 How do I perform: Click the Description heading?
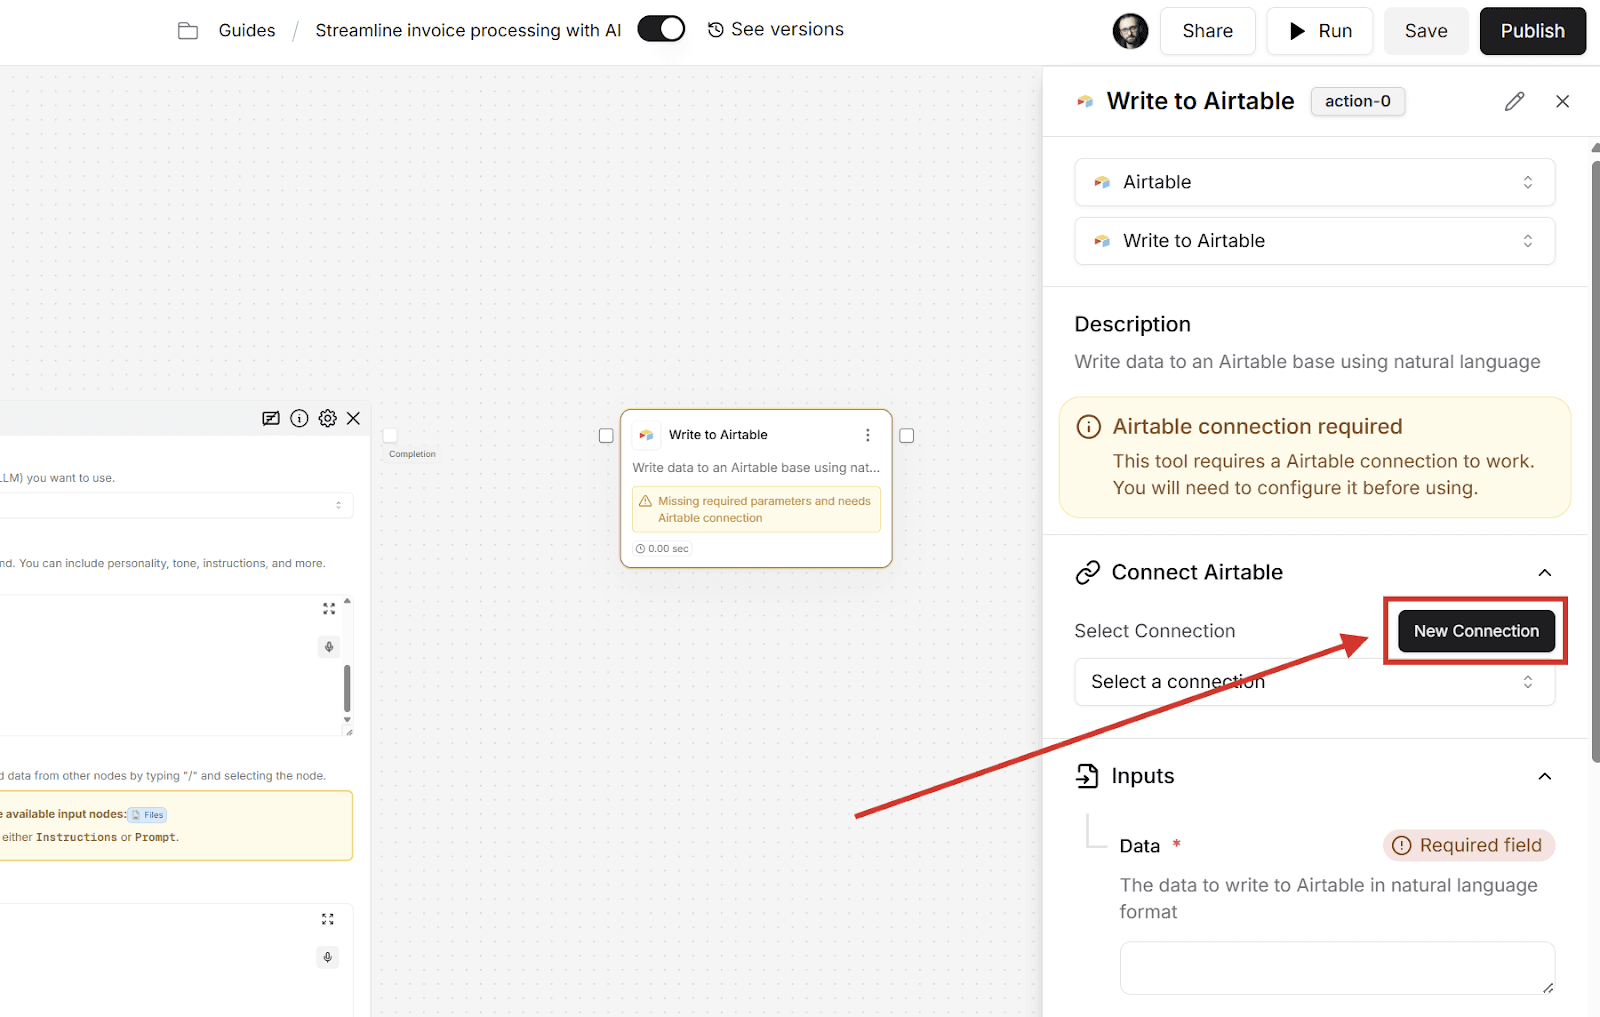pos(1132,324)
